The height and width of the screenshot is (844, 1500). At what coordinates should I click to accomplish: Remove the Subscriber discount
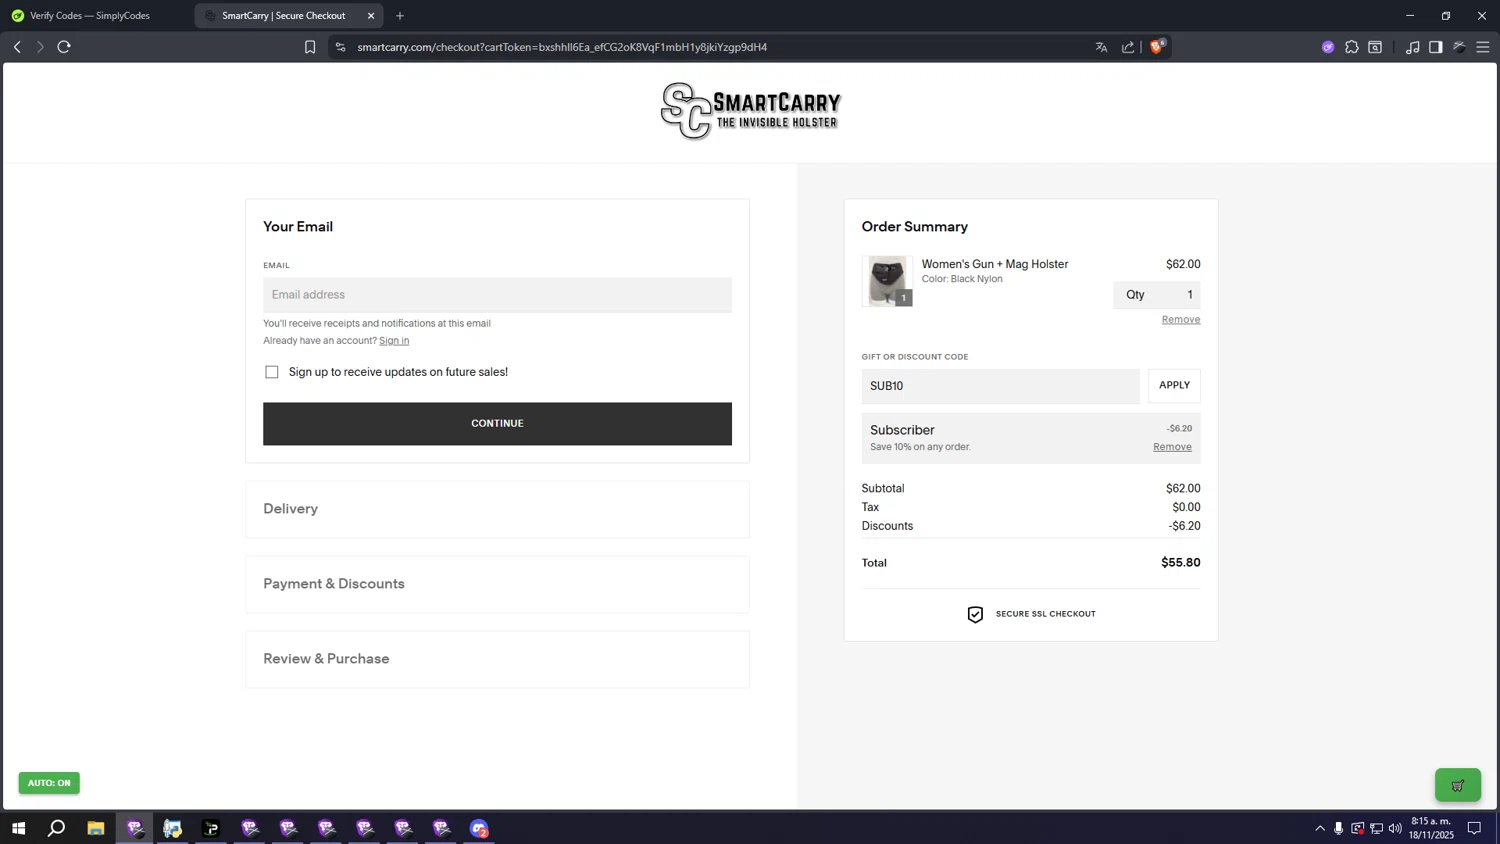(x=1172, y=447)
